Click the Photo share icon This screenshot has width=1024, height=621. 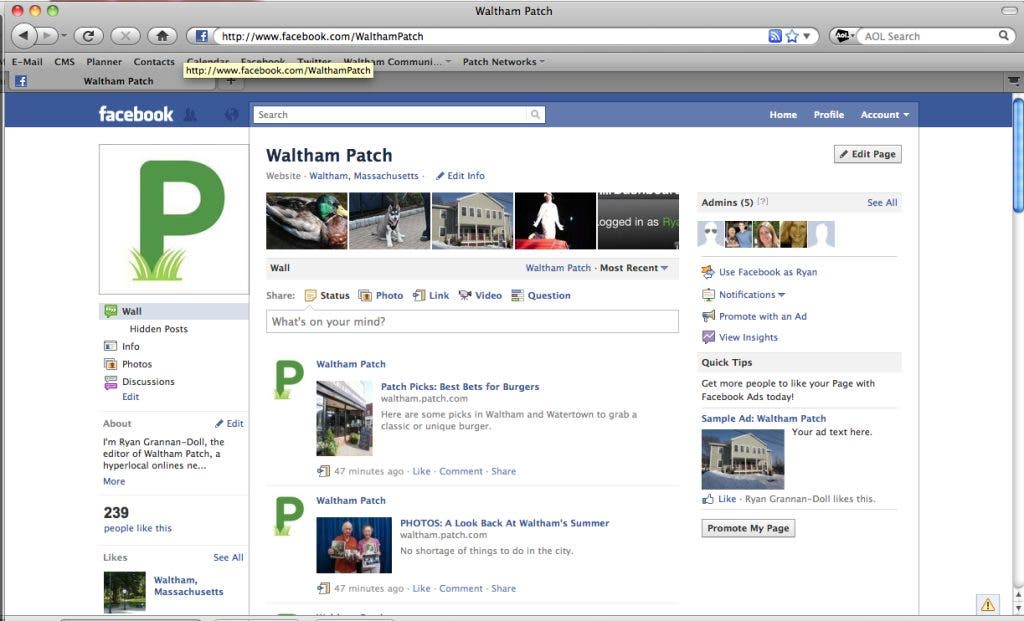(x=365, y=295)
